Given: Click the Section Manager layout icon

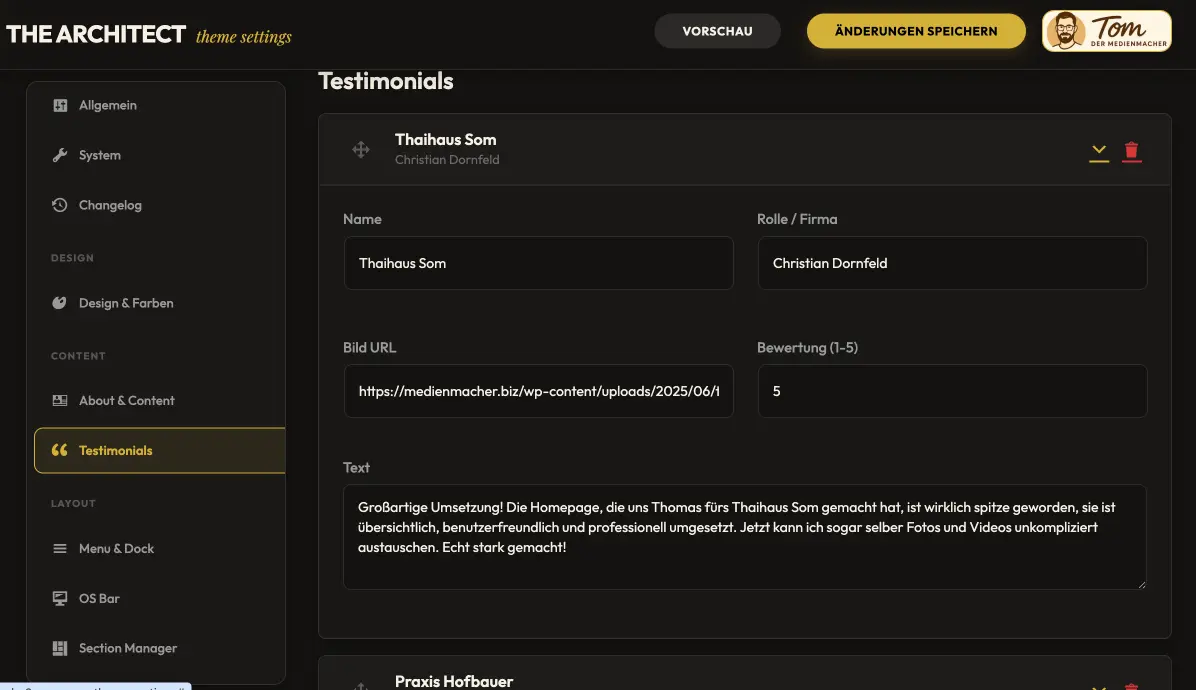Looking at the screenshot, I should pyautogui.click(x=59, y=648).
